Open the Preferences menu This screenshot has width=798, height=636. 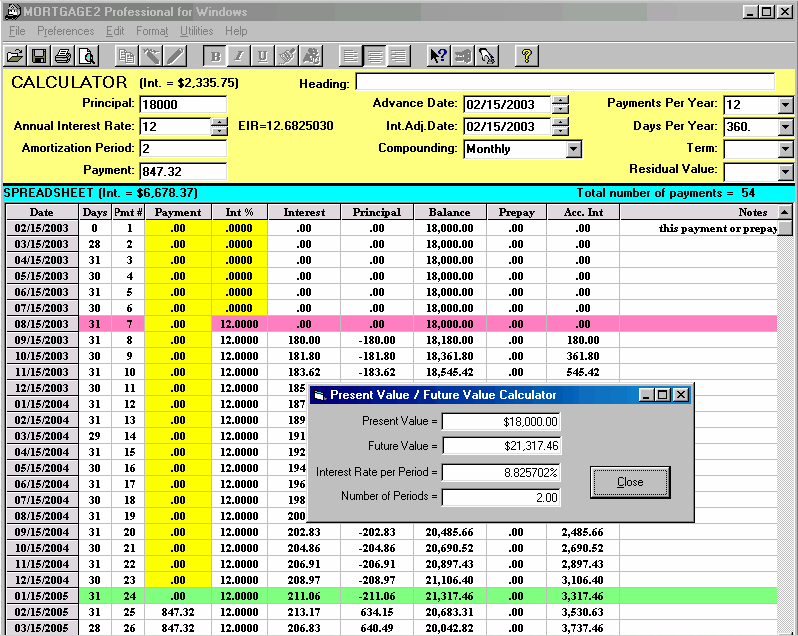click(66, 31)
